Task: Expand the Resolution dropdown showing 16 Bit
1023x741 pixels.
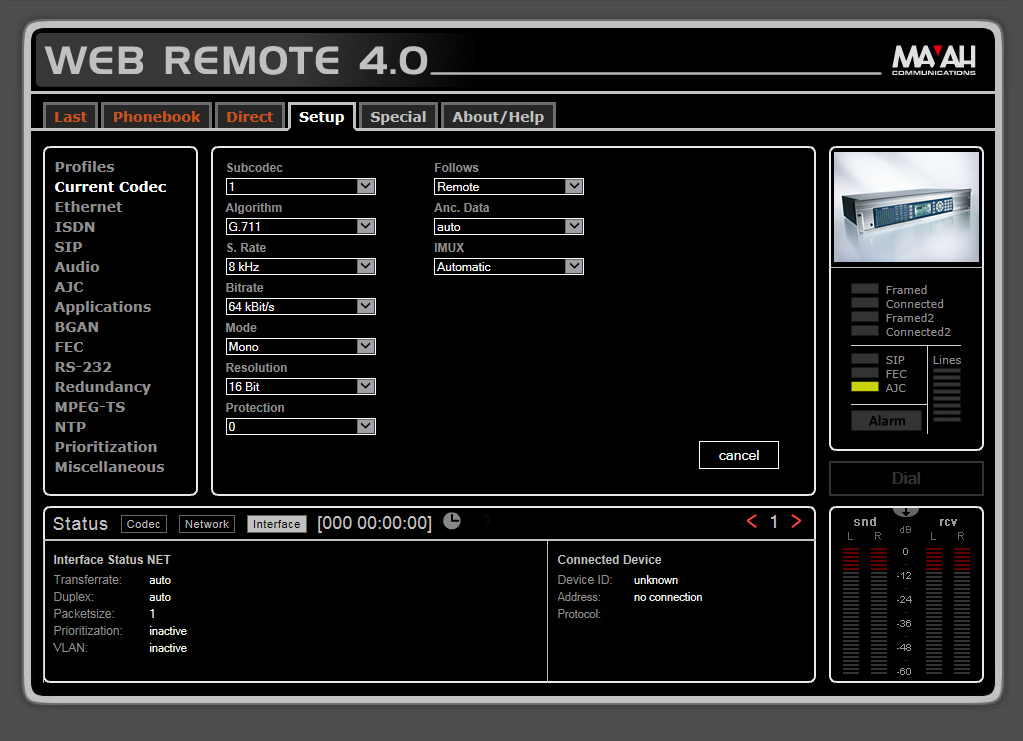Action: (301, 386)
